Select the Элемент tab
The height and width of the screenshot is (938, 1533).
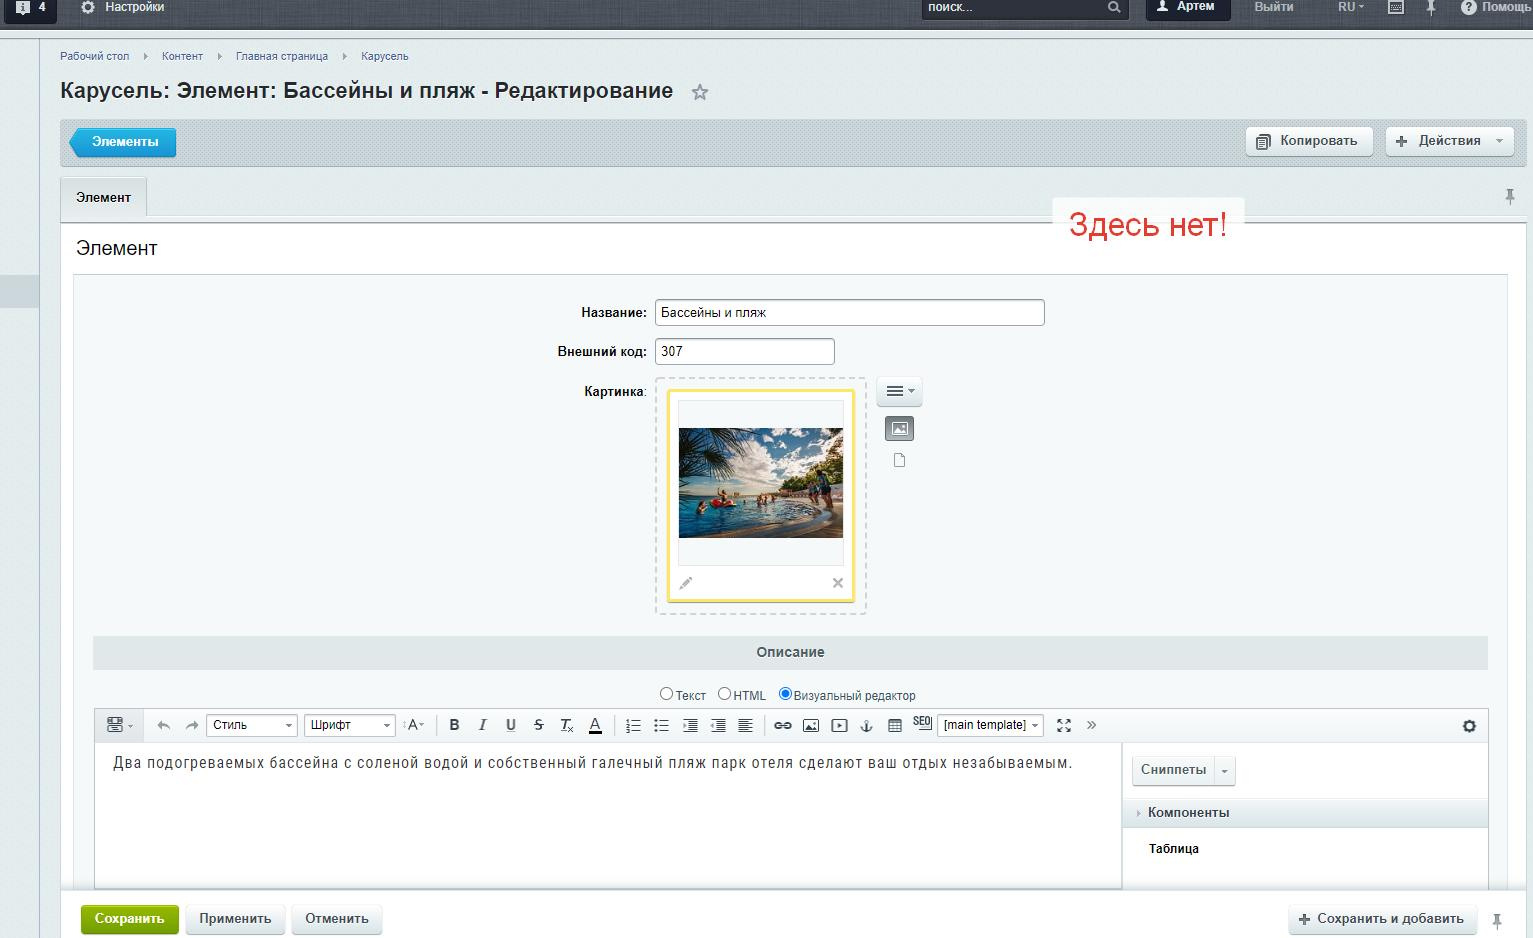click(103, 197)
